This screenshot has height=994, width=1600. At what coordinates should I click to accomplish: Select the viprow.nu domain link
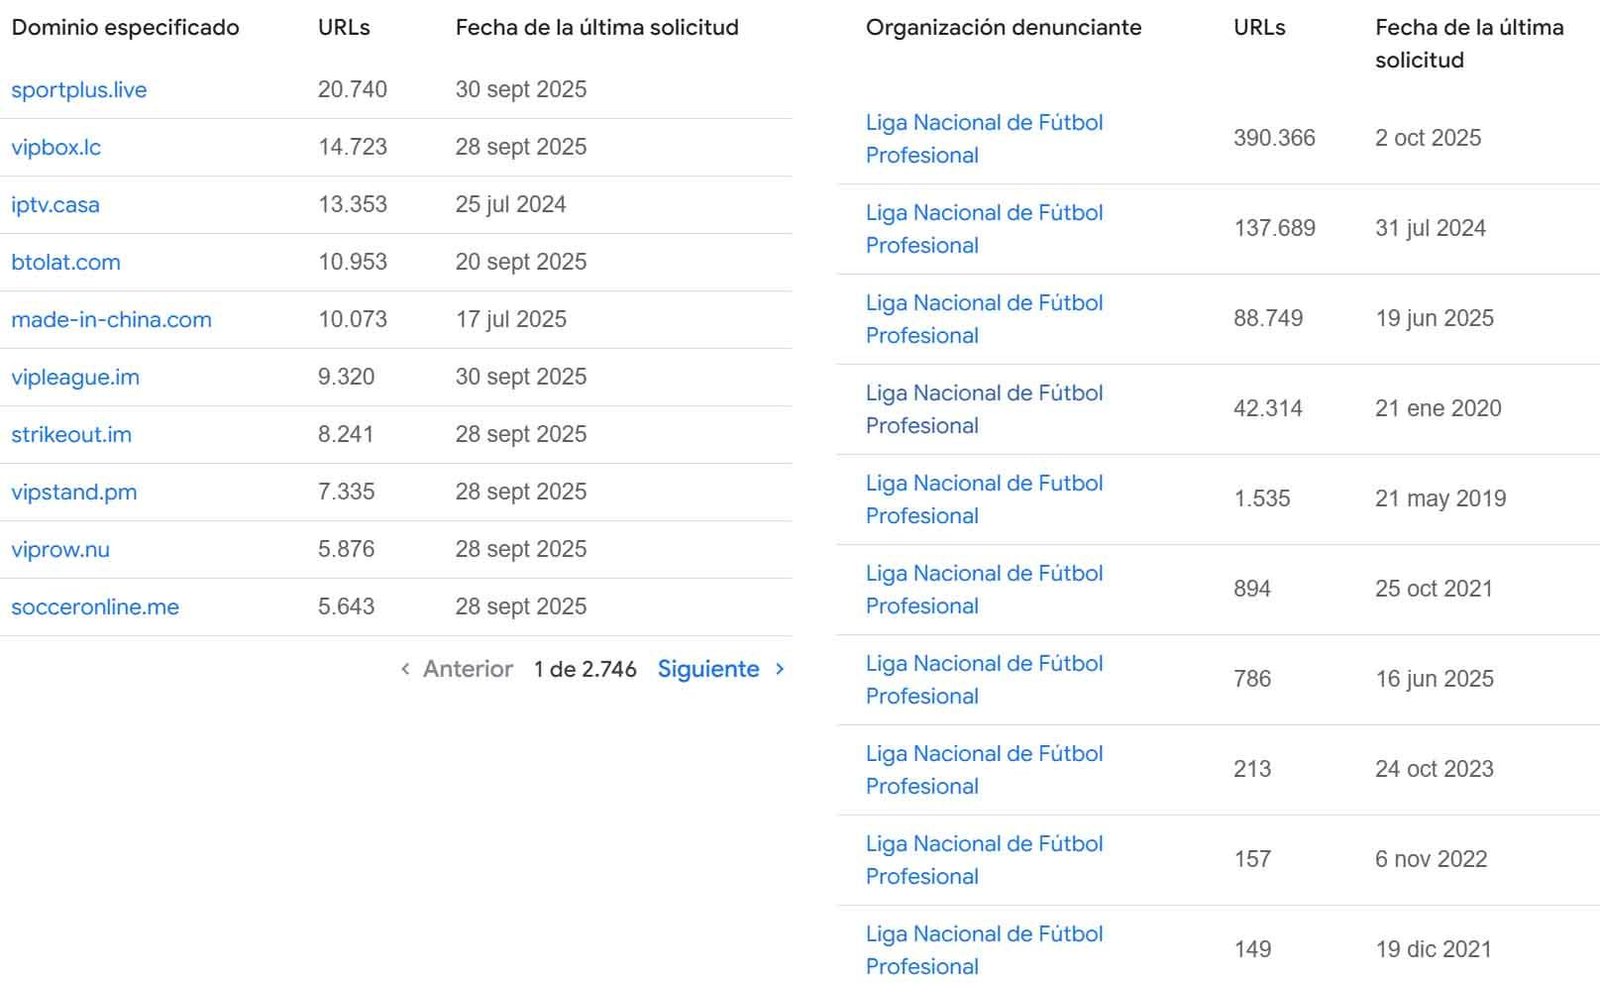60,550
